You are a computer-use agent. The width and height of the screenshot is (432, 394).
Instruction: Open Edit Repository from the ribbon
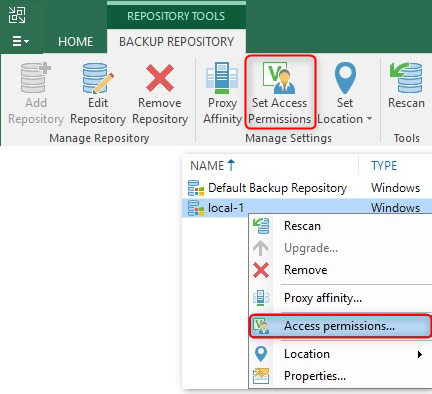98,94
